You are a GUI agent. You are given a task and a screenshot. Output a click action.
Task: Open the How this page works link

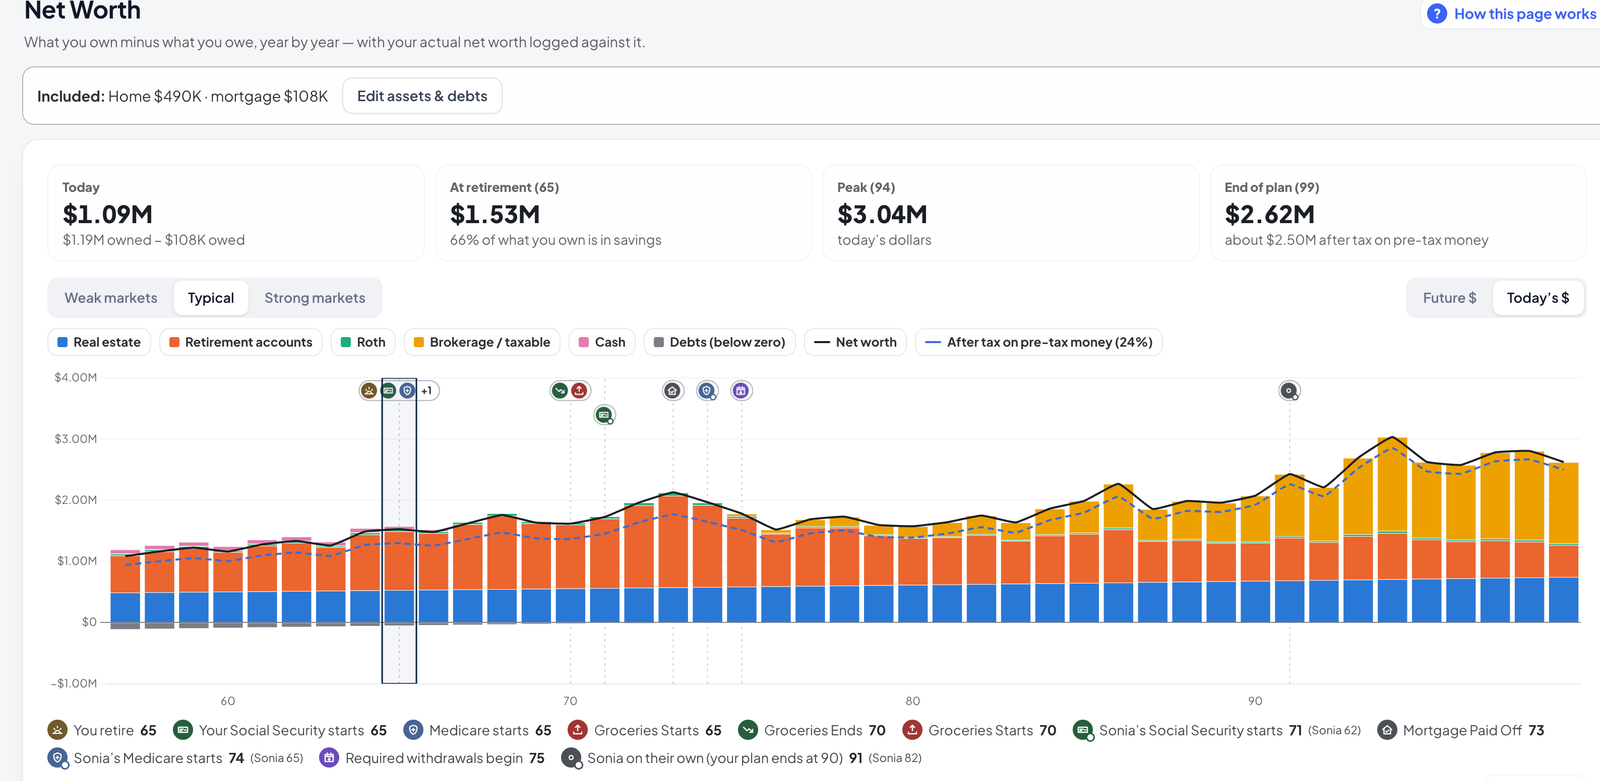(x=1525, y=14)
